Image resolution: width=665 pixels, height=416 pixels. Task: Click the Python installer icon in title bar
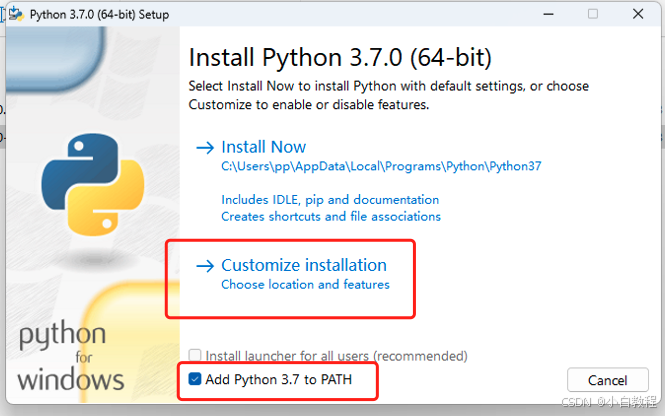[x=16, y=14]
